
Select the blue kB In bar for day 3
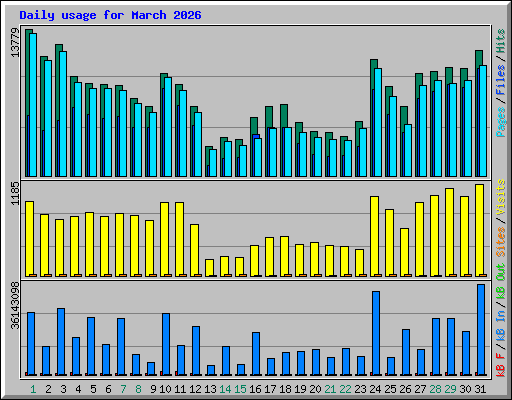[61, 342]
